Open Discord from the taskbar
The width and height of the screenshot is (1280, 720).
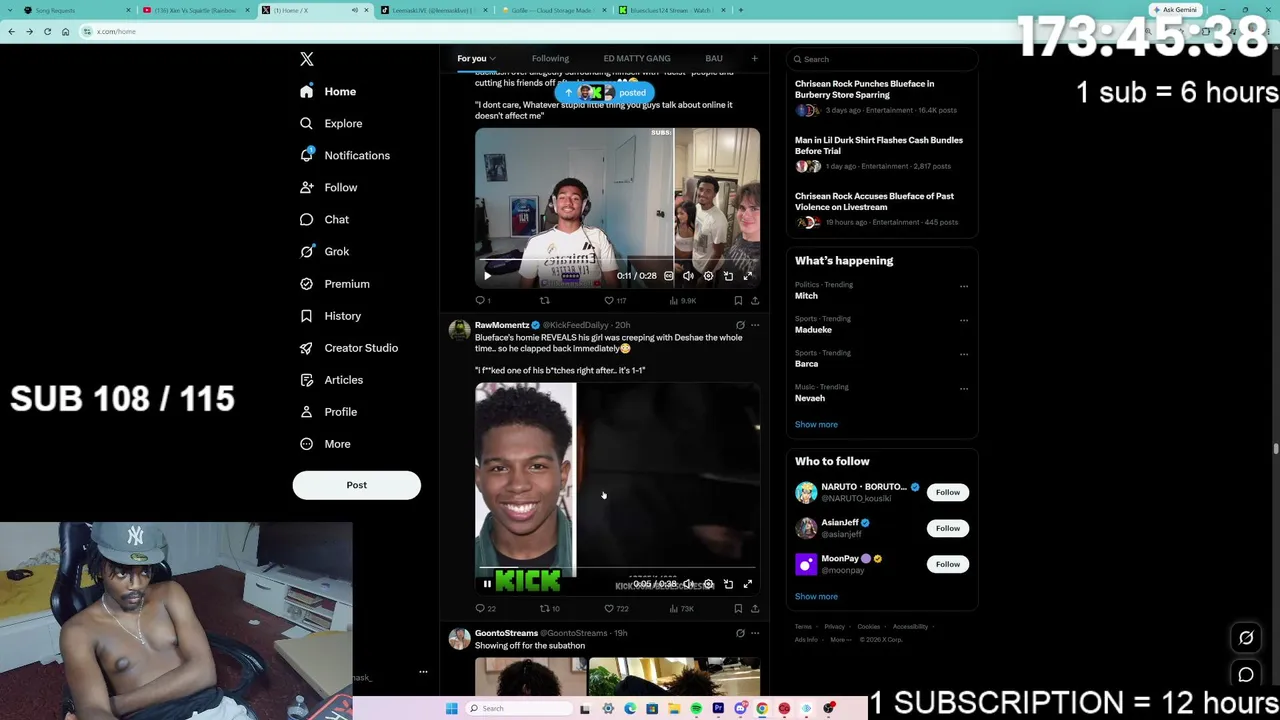click(x=740, y=709)
